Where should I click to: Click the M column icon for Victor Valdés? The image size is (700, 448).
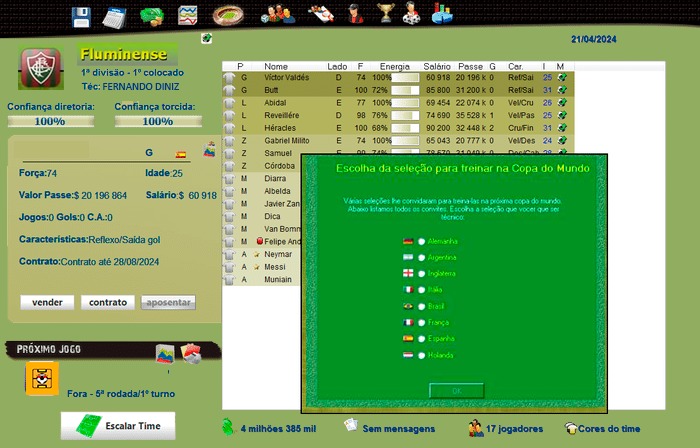562,77
